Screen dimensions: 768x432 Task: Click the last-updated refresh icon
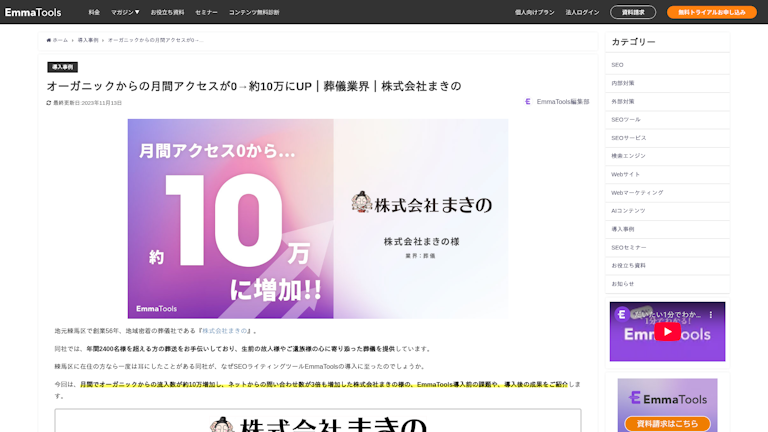tap(48, 103)
